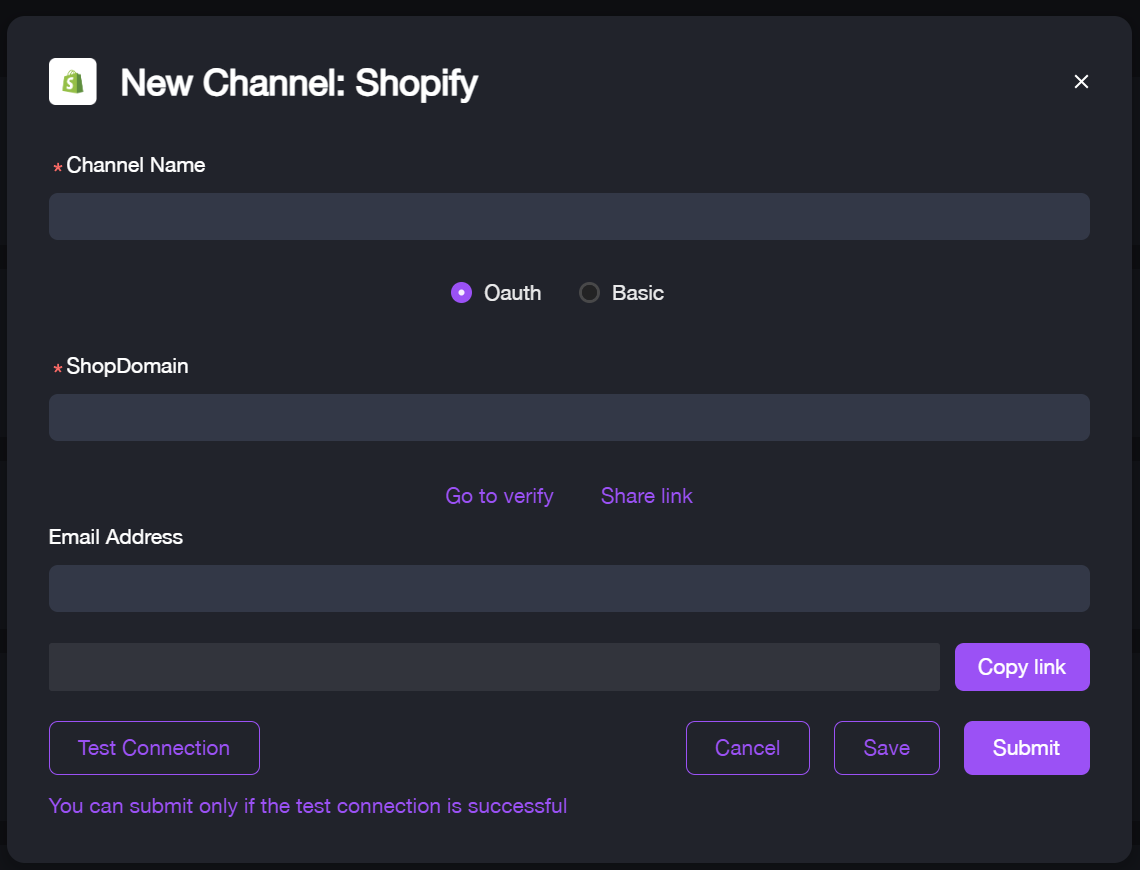Save the channel settings
This screenshot has height=870, width=1140.
pos(886,748)
